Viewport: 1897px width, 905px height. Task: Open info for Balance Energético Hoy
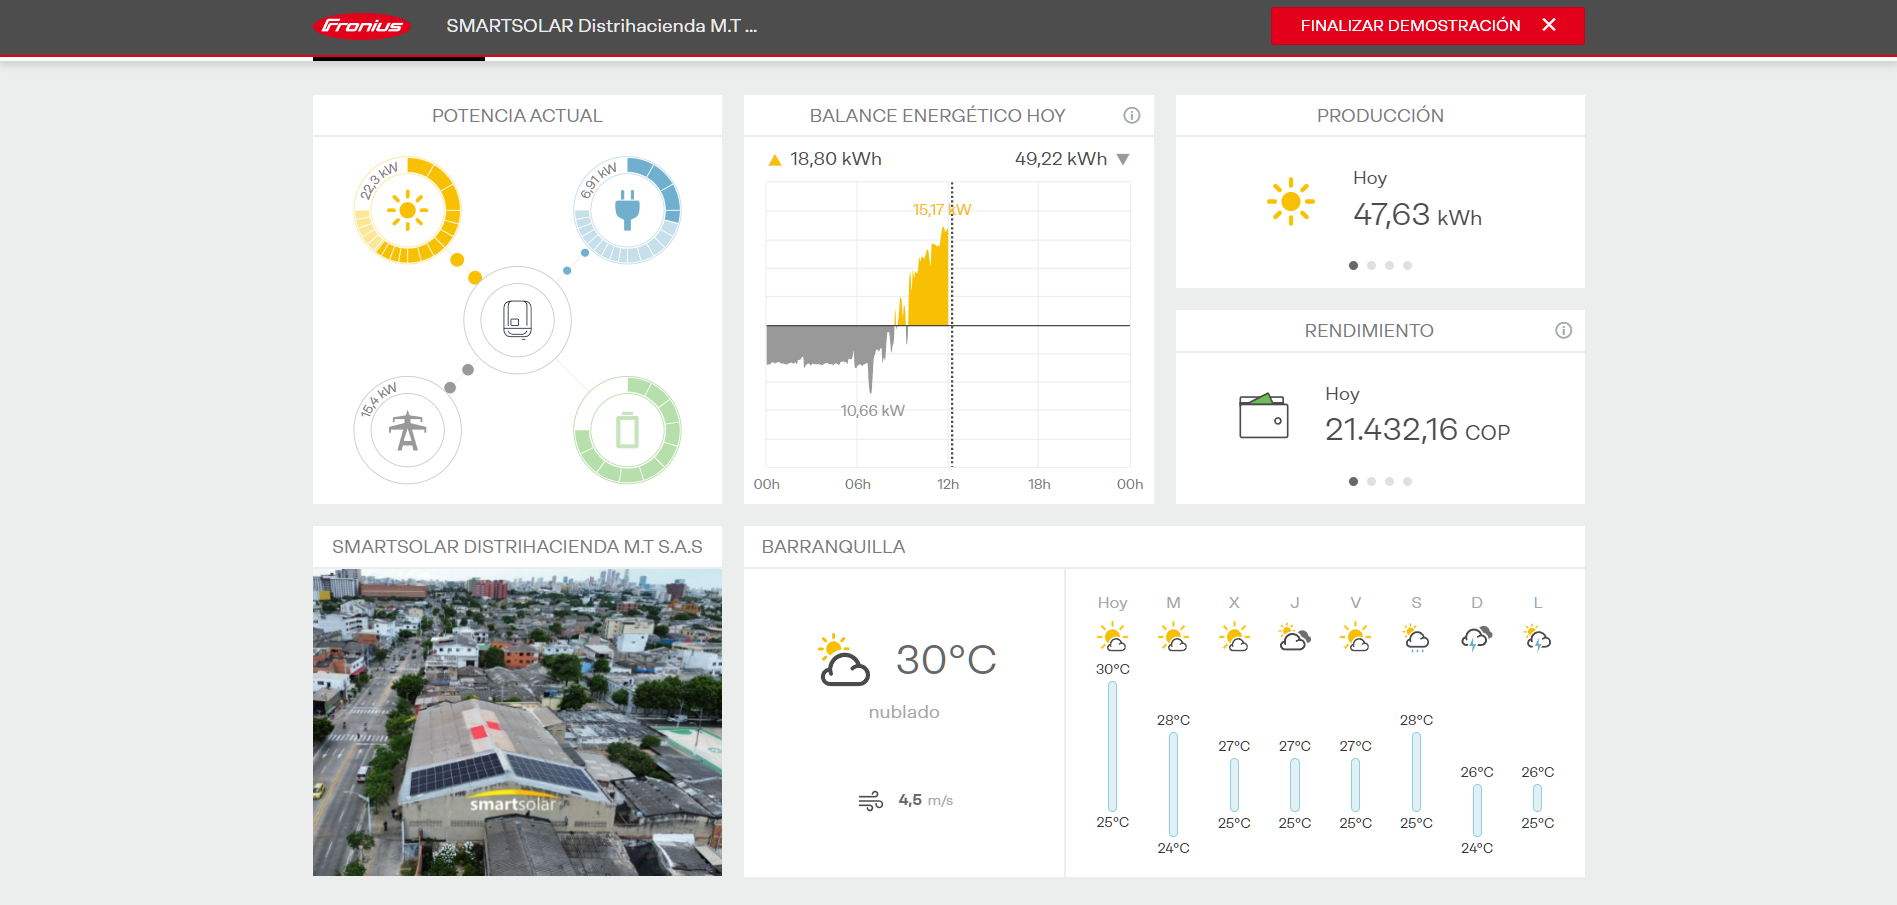coord(1131,116)
